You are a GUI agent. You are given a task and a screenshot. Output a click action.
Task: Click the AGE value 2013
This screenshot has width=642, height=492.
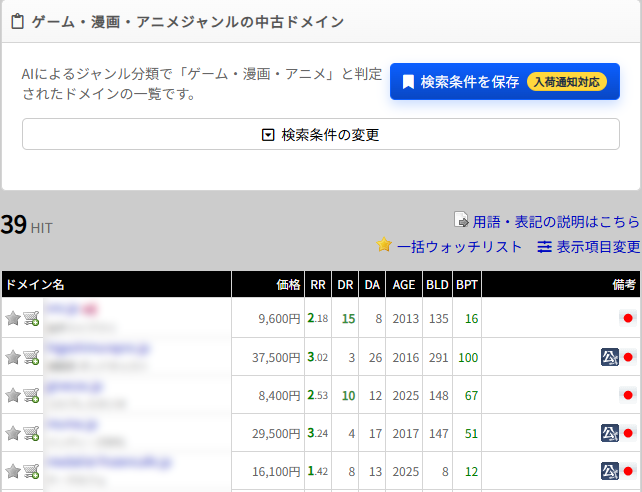(406, 318)
